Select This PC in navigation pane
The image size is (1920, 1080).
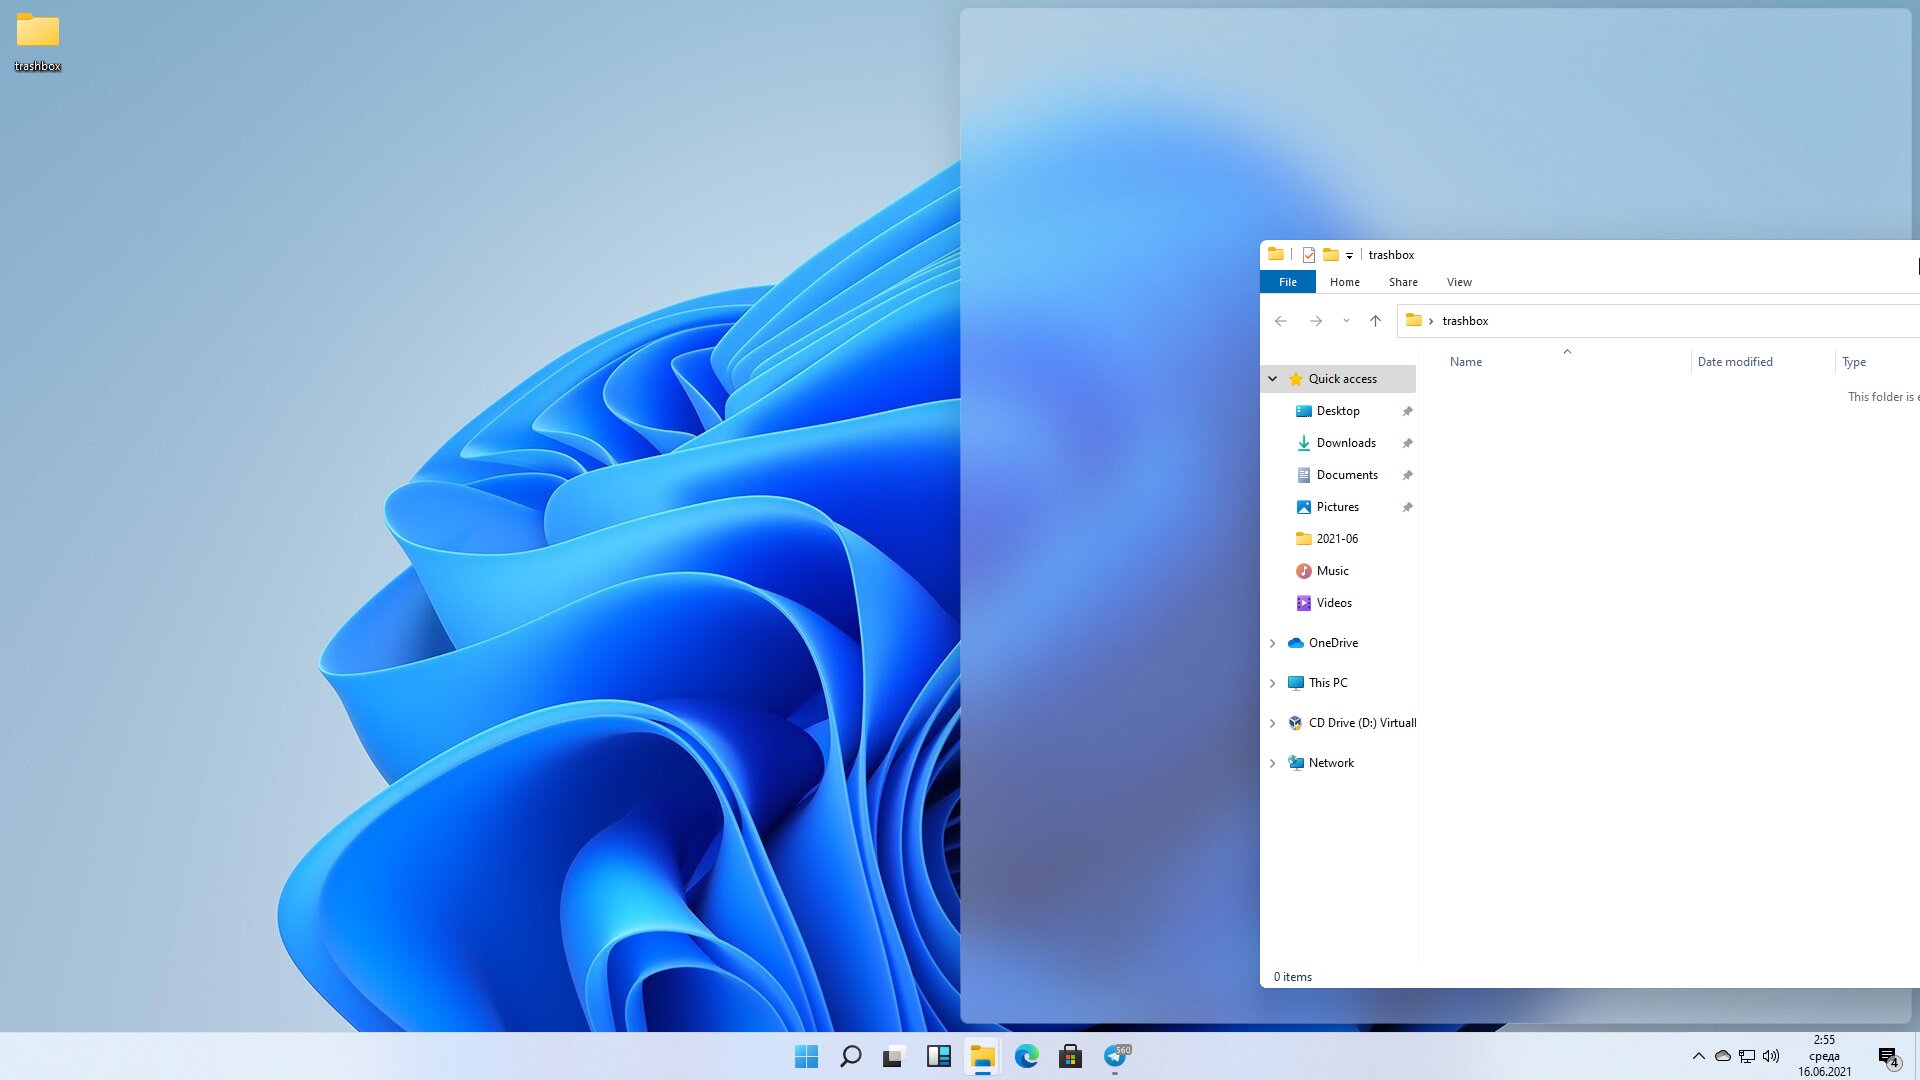click(x=1328, y=683)
